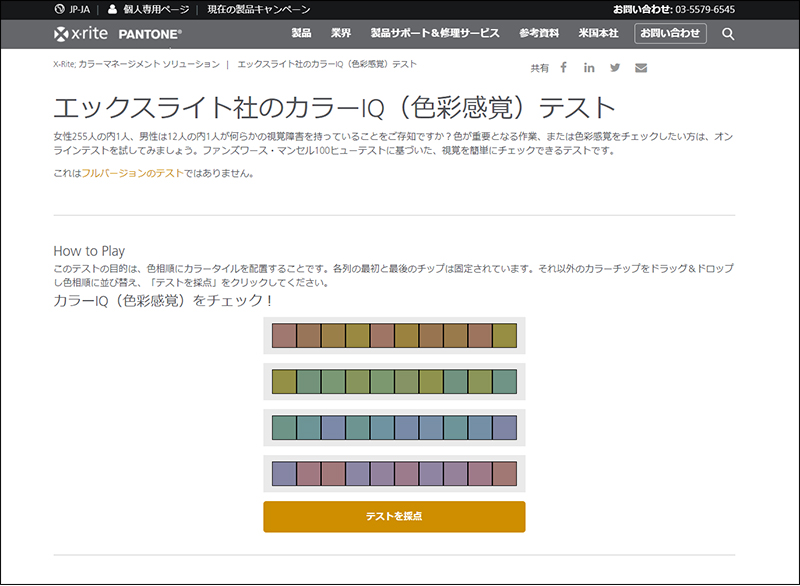The image size is (800, 586).
Task: Select first olive tile in row two
Action: pos(284,381)
